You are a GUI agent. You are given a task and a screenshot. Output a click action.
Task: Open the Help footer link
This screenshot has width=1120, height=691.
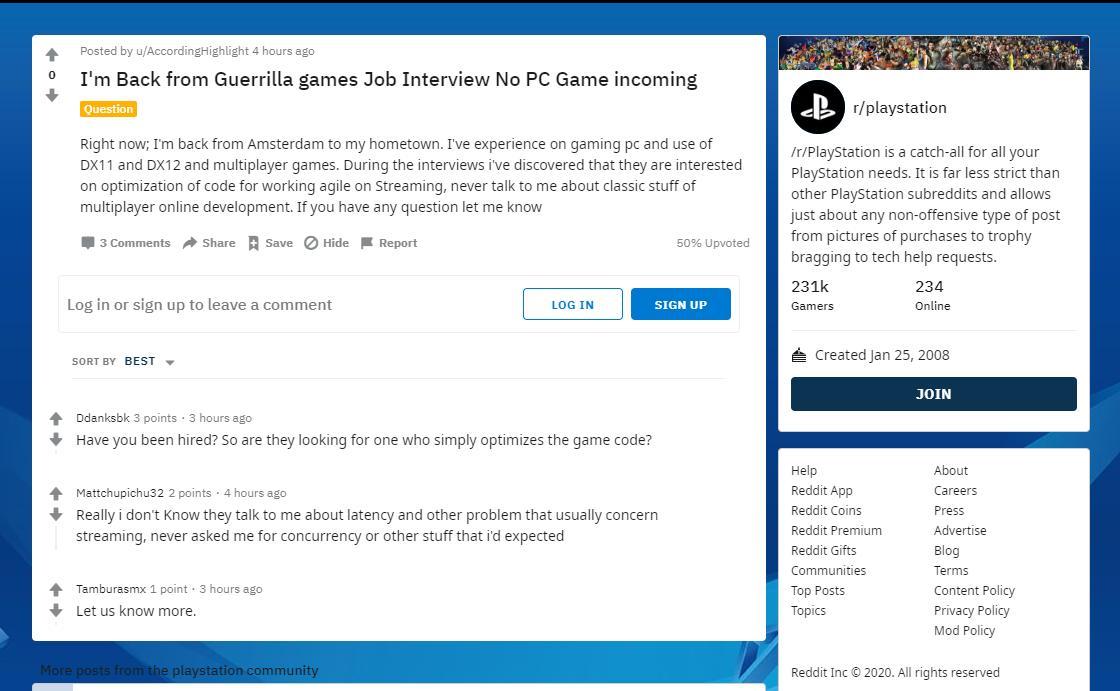pos(804,471)
